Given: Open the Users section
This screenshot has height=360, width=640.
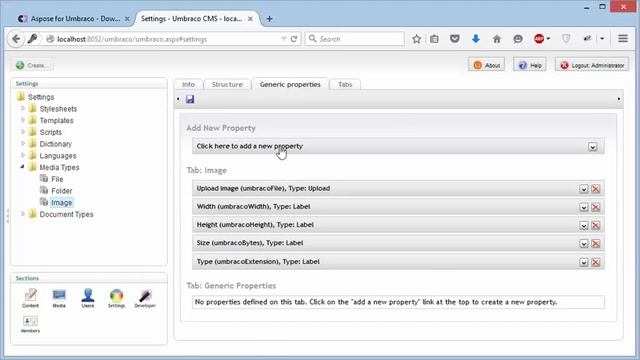Looking at the screenshot, I should [88, 298].
